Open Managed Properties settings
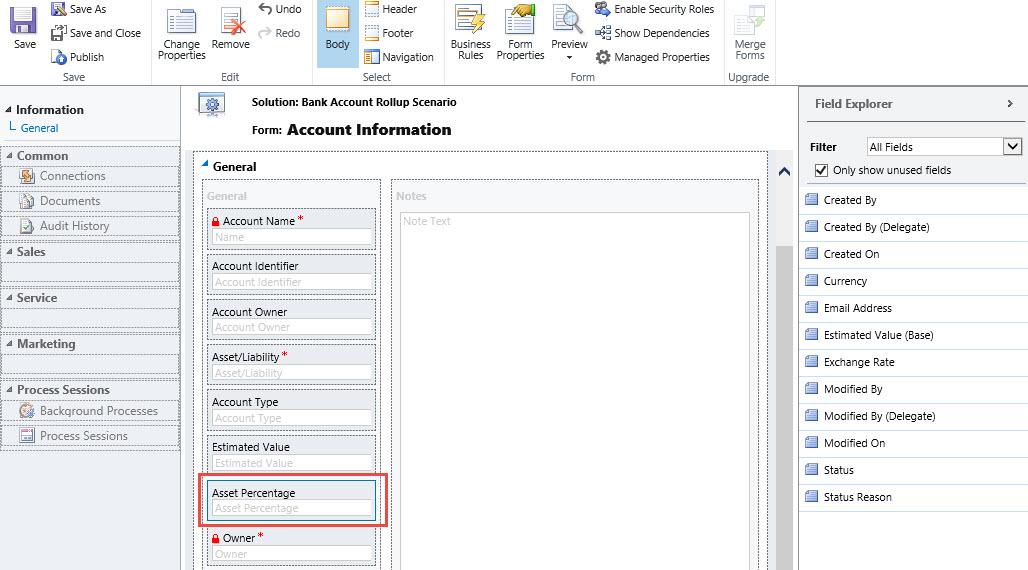 (653, 57)
